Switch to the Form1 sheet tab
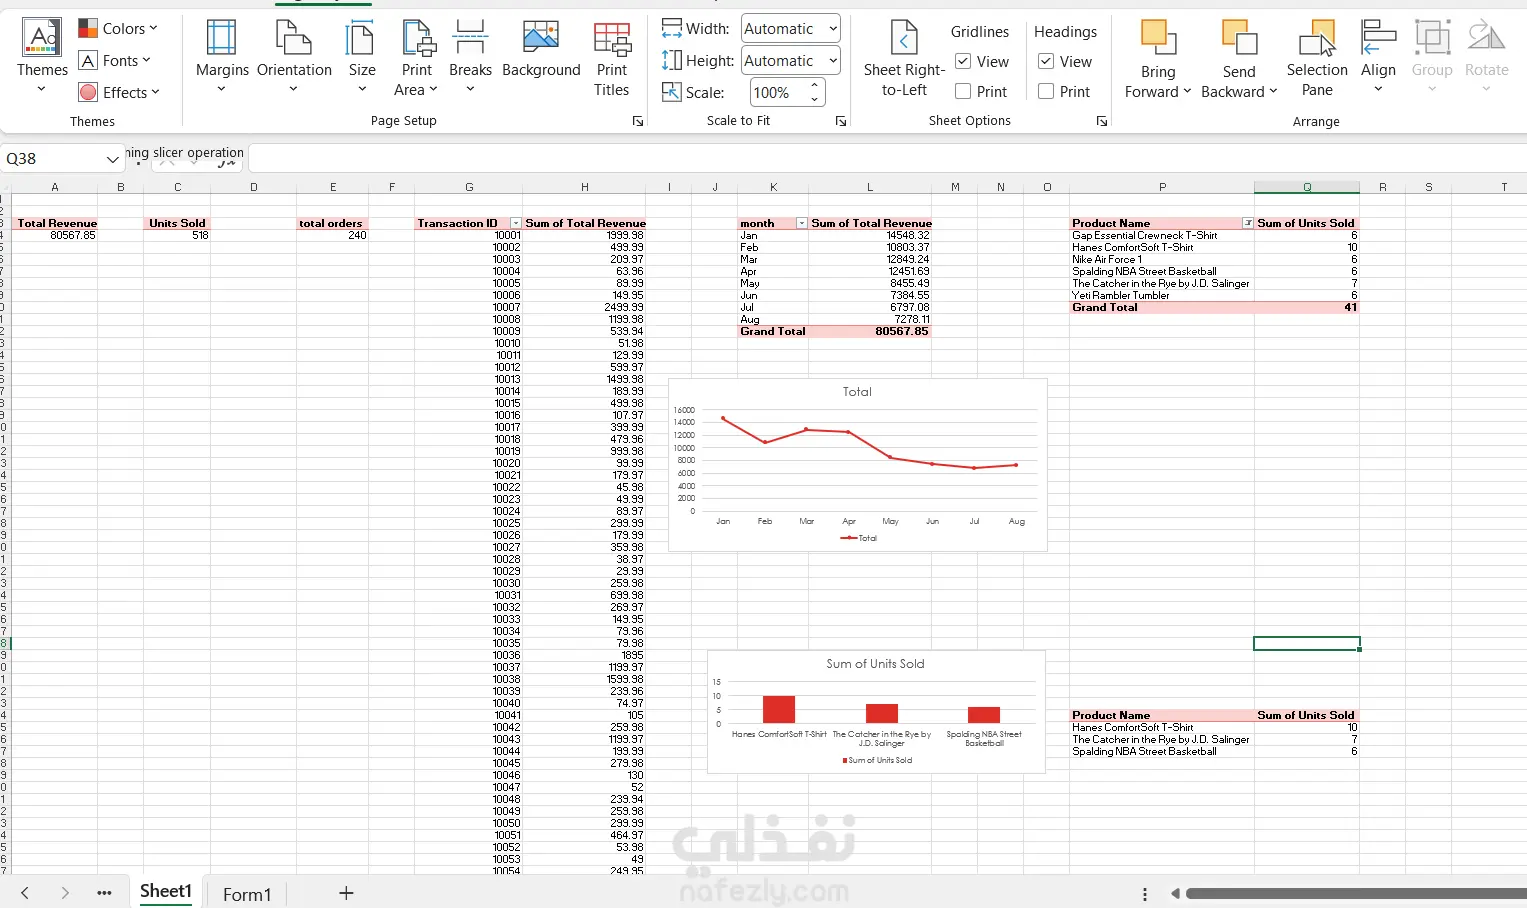The height and width of the screenshot is (908, 1527). pyautogui.click(x=247, y=894)
